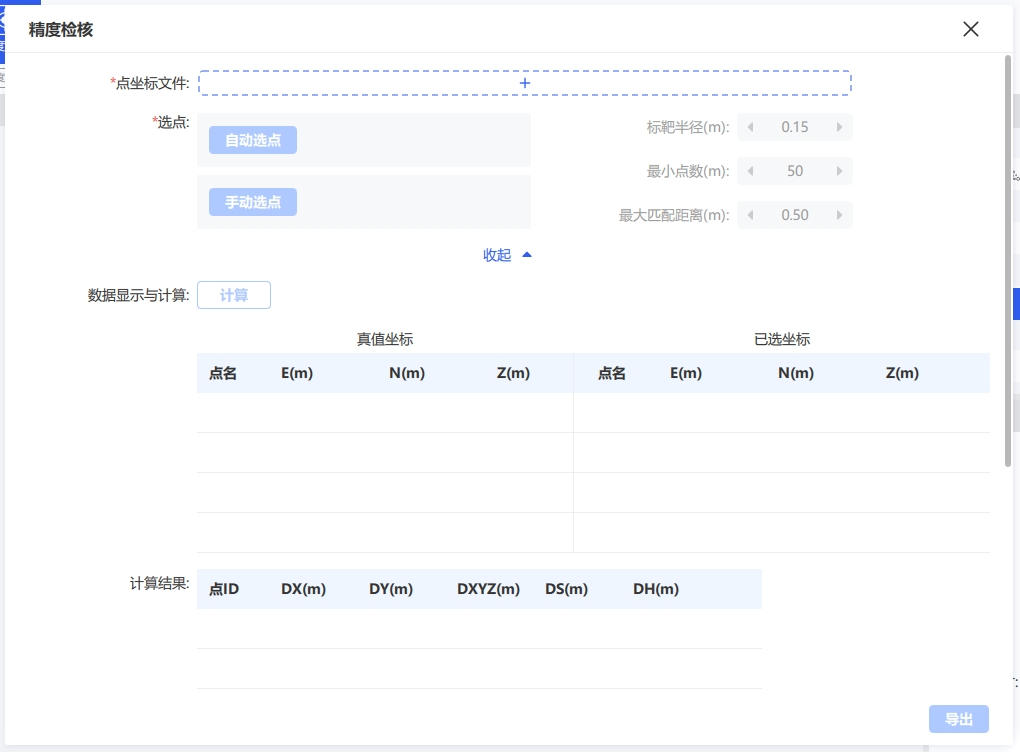Screen dimensions: 1020x752
Task: Click DH(m) header in results table
Action: click(656, 589)
